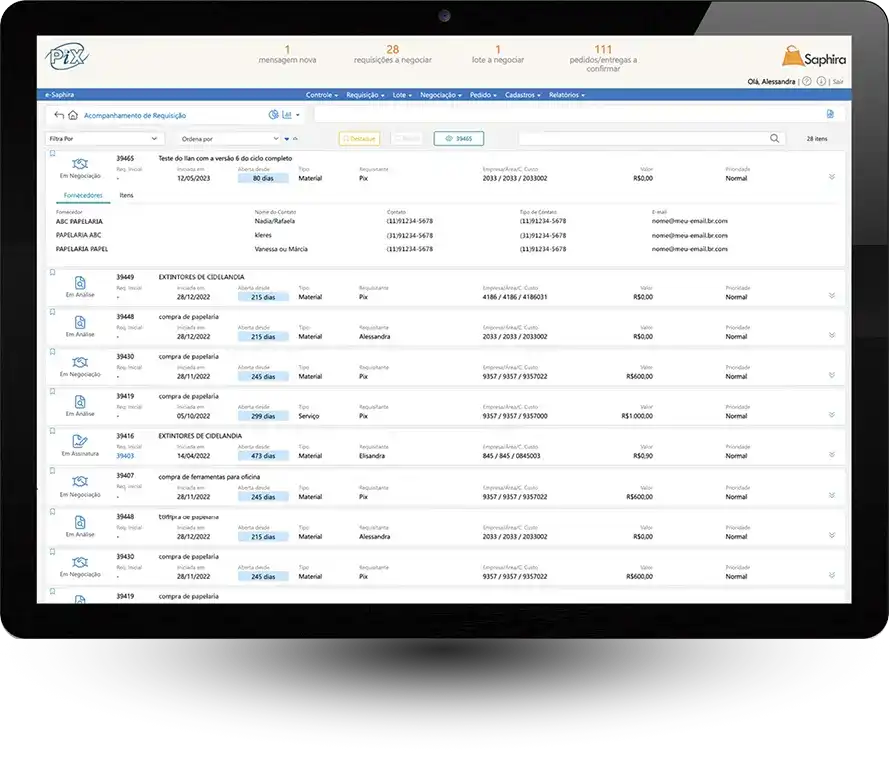Click the pie chart report icon
The width and height of the screenshot is (890, 778).
[273, 115]
